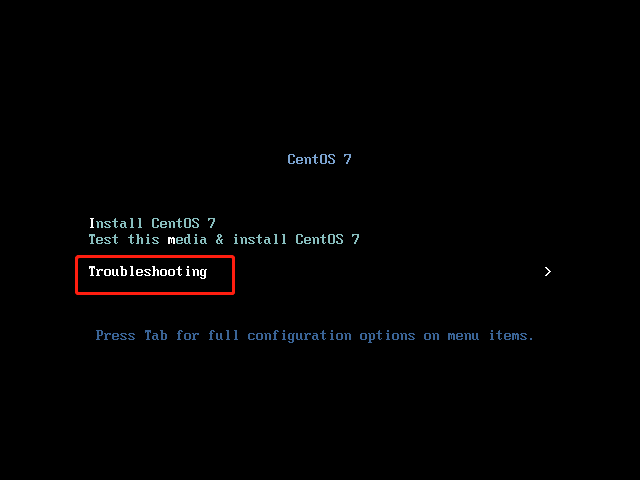Click the number 7 in the title

(347, 159)
